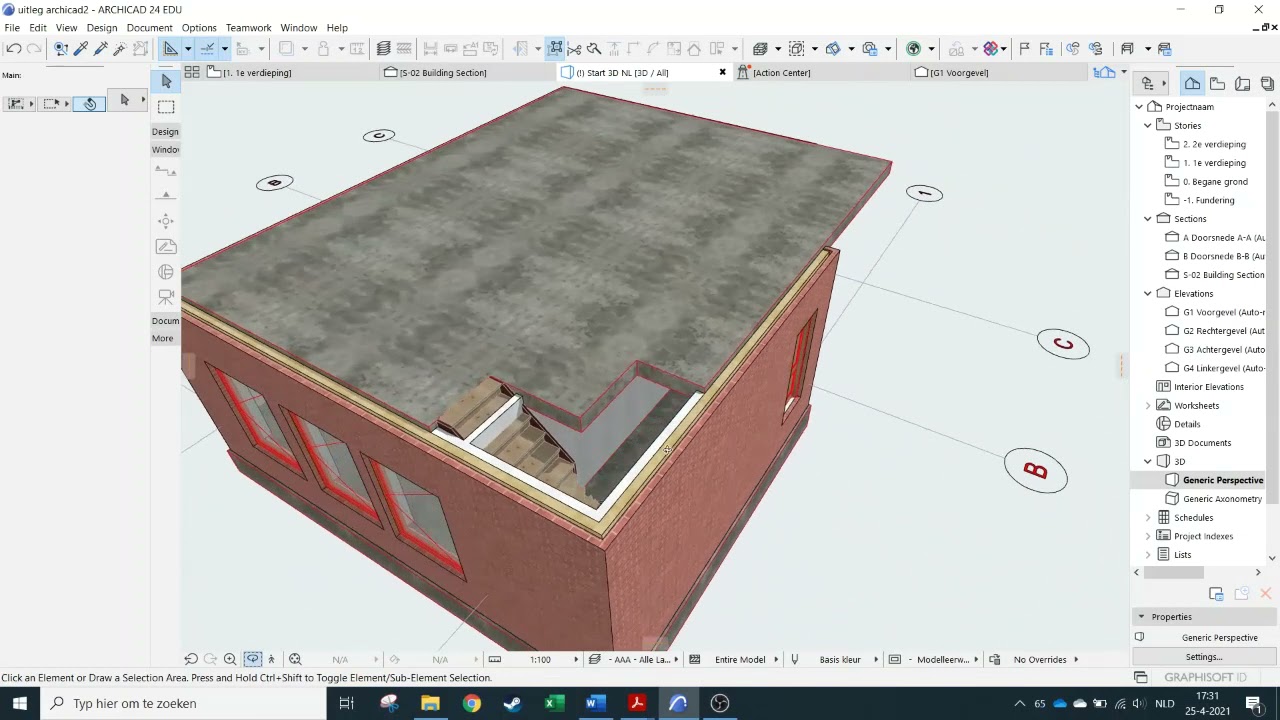Collapse the Stories tree node
The width and height of the screenshot is (1280, 720).
point(1148,125)
